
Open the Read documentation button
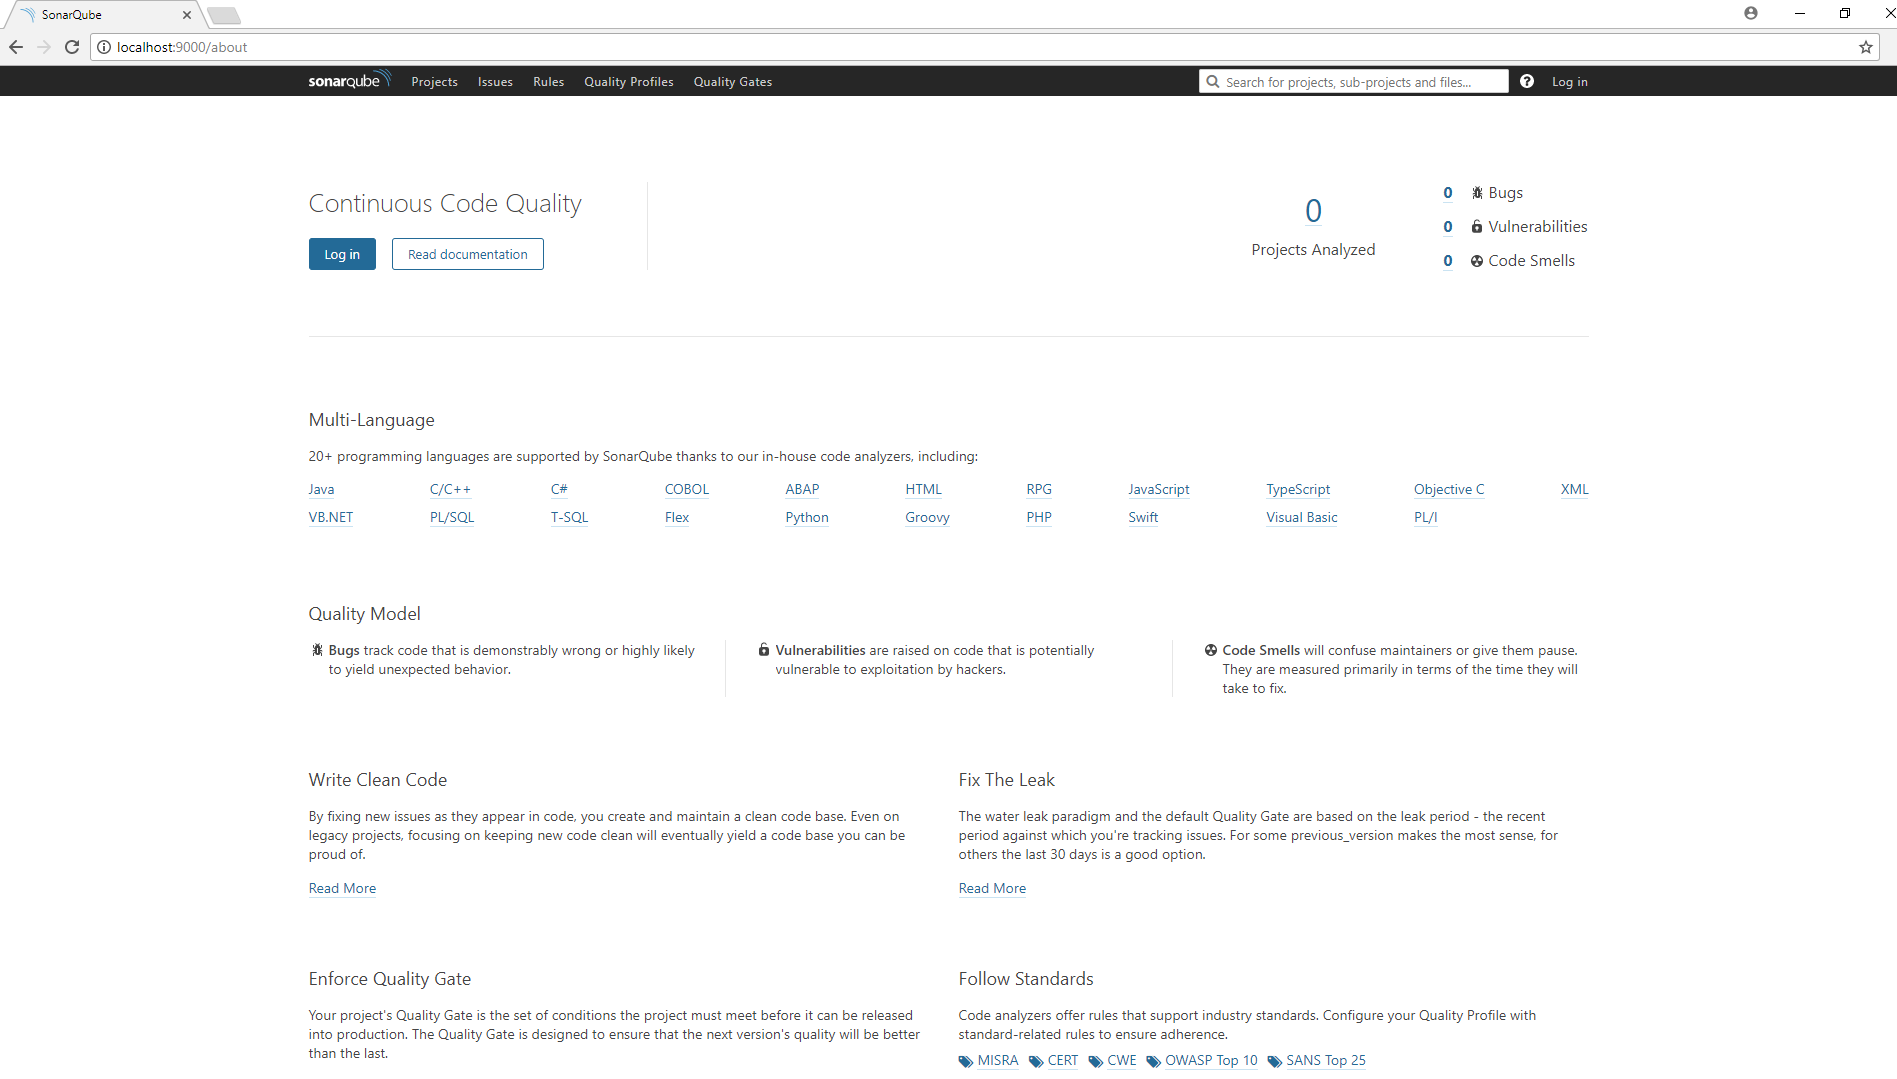[x=468, y=254]
